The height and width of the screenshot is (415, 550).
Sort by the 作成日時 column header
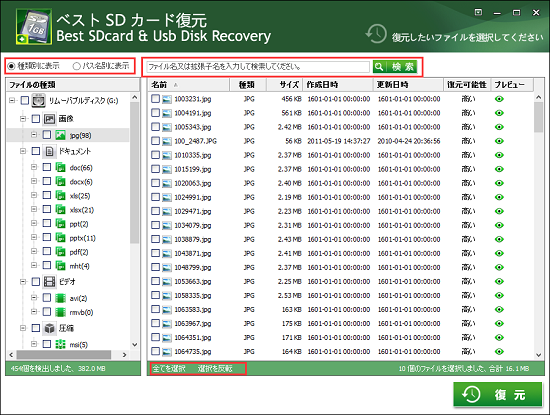tap(338, 85)
